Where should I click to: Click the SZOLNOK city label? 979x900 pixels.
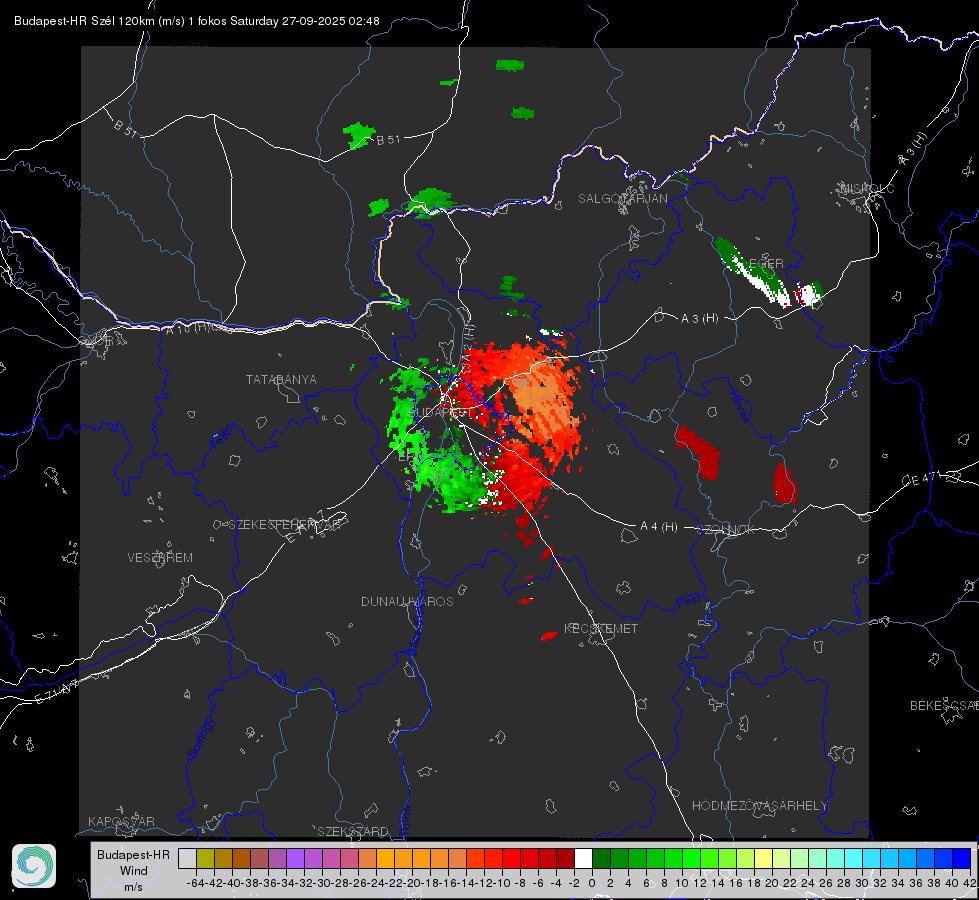pyautogui.click(x=726, y=530)
